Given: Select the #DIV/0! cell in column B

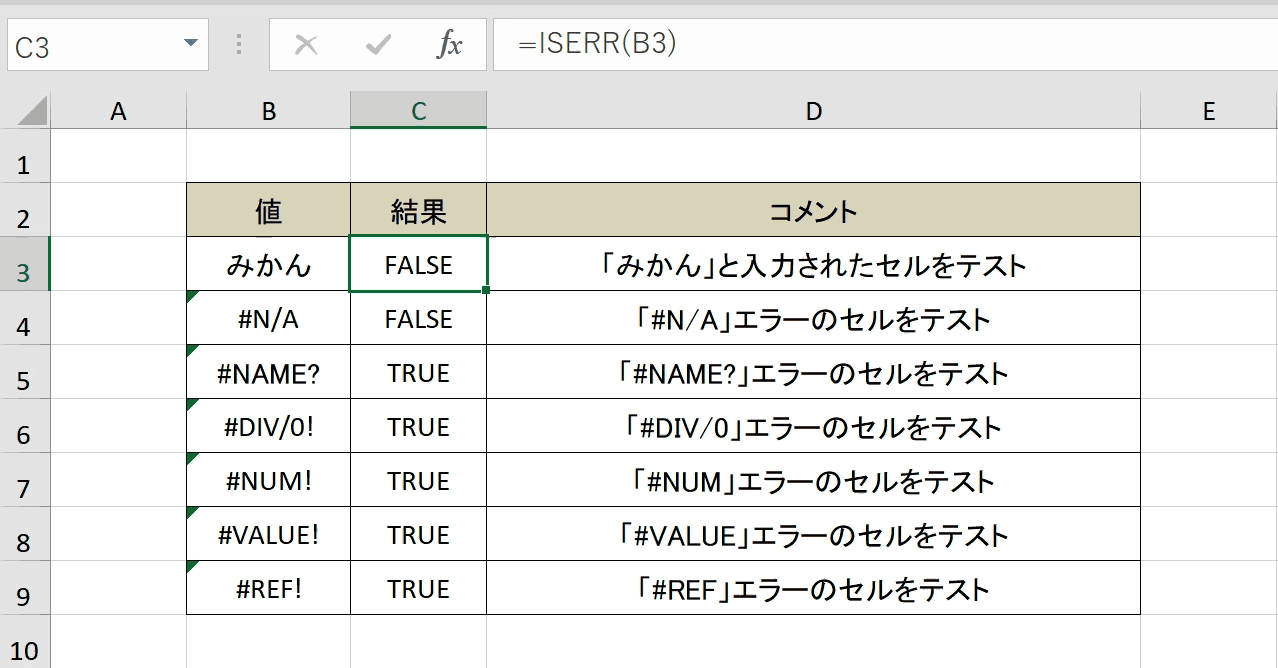Looking at the screenshot, I should pyautogui.click(x=268, y=426).
